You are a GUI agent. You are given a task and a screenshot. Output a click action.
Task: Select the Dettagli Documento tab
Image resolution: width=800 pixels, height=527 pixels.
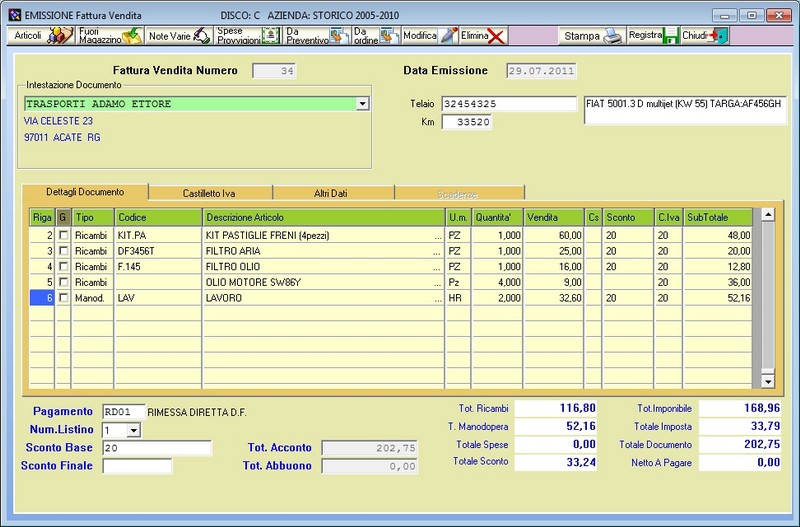coord(85,192)
